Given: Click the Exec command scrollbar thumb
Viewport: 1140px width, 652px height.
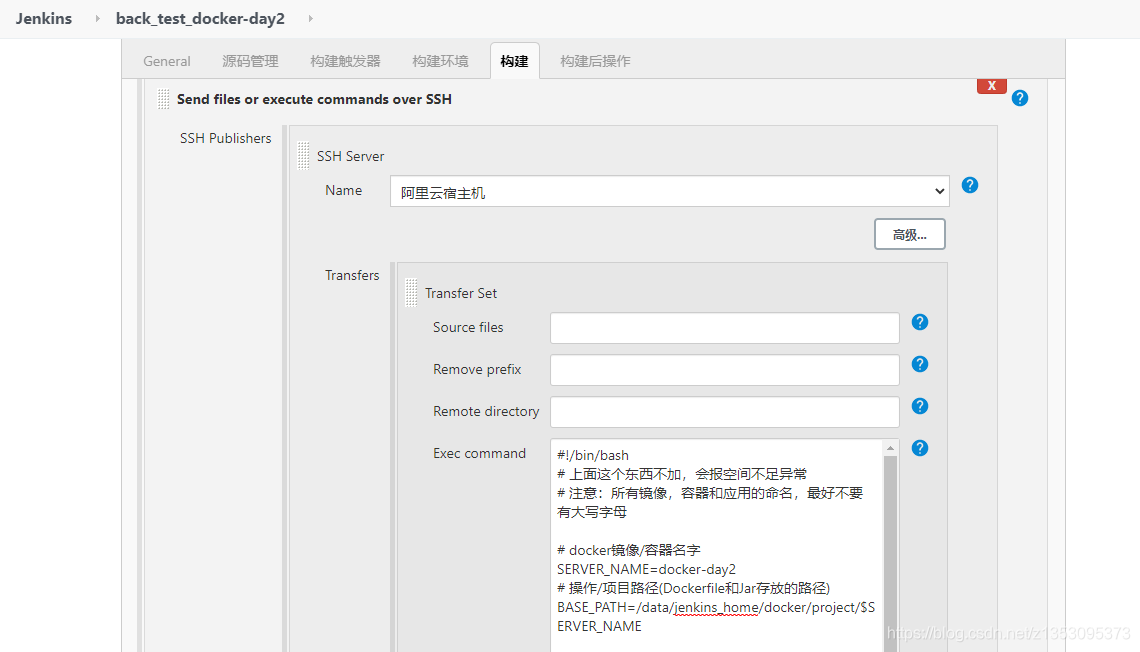Looking at the screenshot, I should [890, 554].
